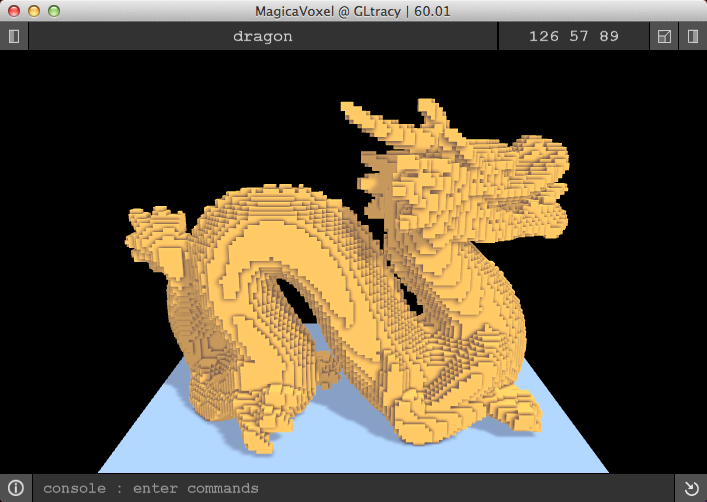
Task: Click the model size value 57
Action: (x=578, y=37)
